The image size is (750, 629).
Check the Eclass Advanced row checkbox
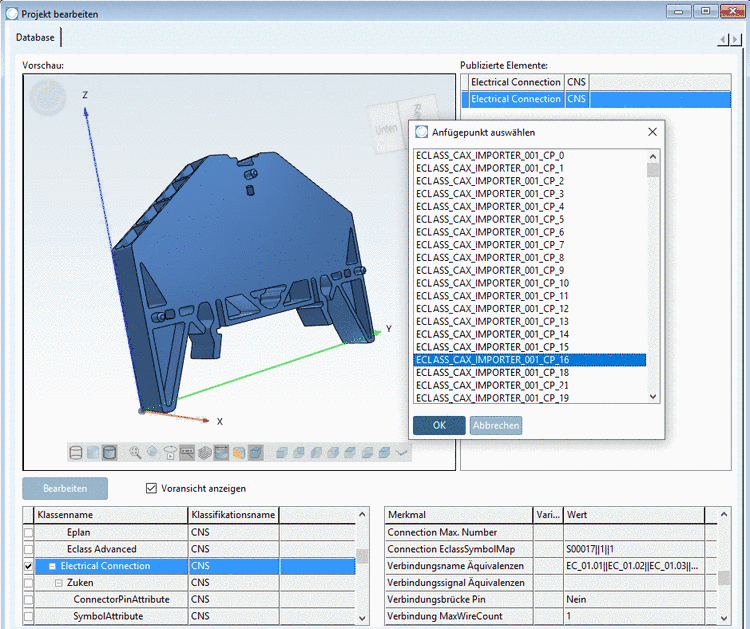coord(28,549)
